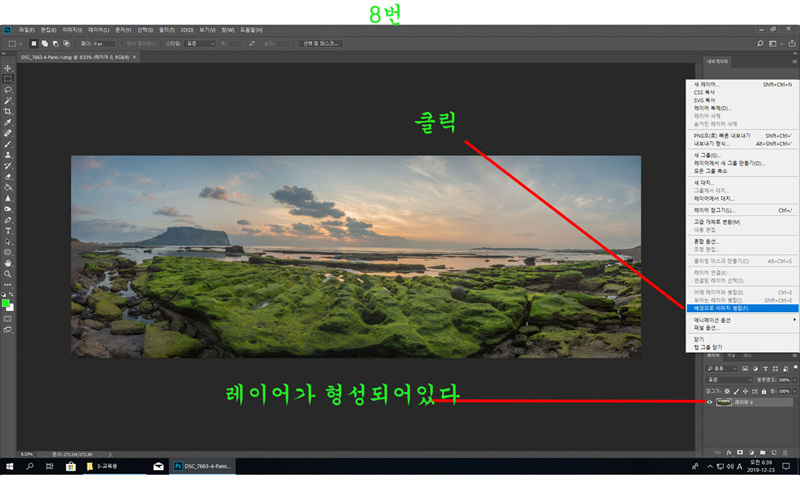Select the Horizontal Type tool
800x500 pixels.
pyautogui.click(x=8, y=231)
